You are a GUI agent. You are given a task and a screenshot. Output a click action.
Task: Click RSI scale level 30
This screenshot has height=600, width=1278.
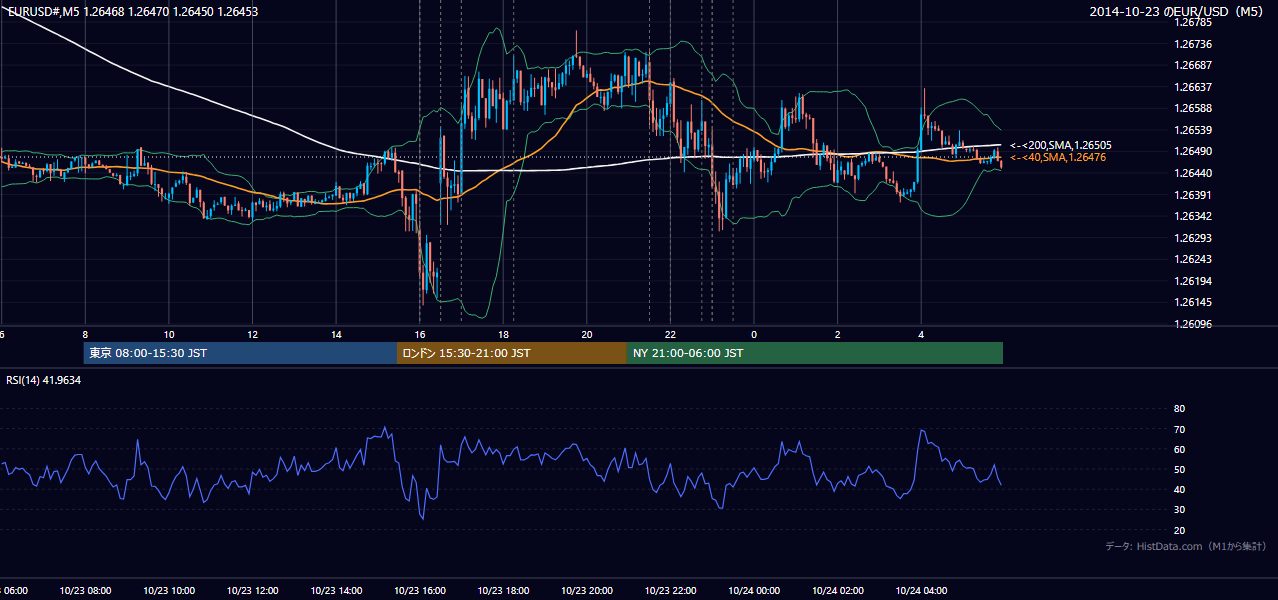[x=1179, y=510]
